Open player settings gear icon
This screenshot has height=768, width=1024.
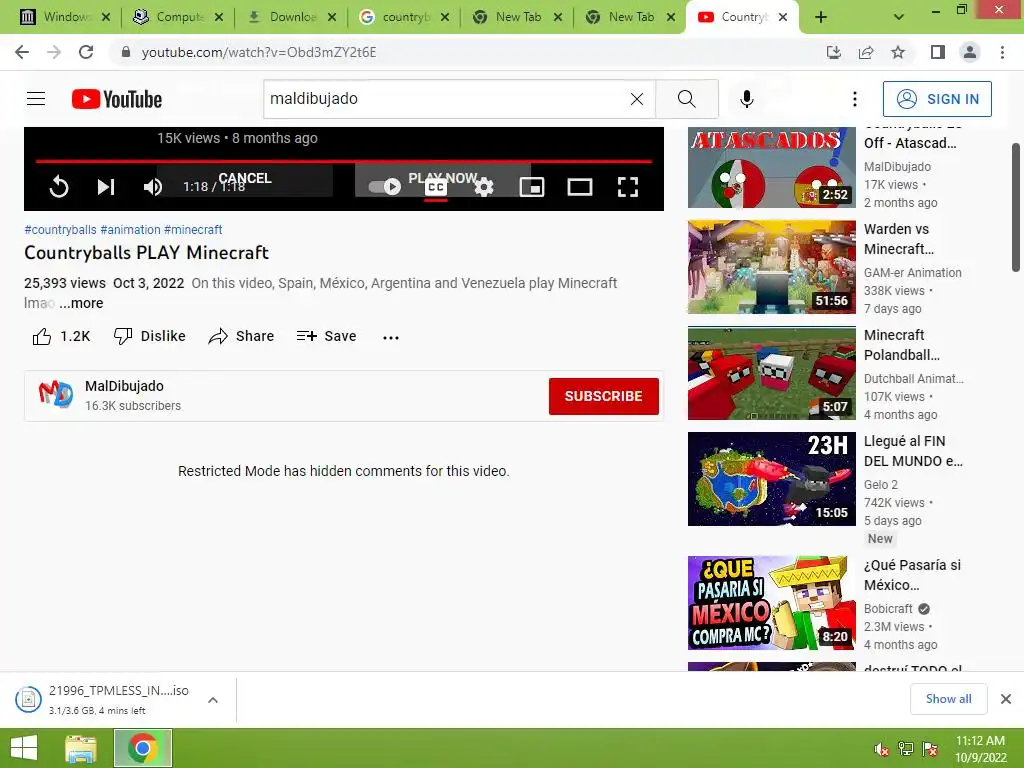tap(484, 187)
